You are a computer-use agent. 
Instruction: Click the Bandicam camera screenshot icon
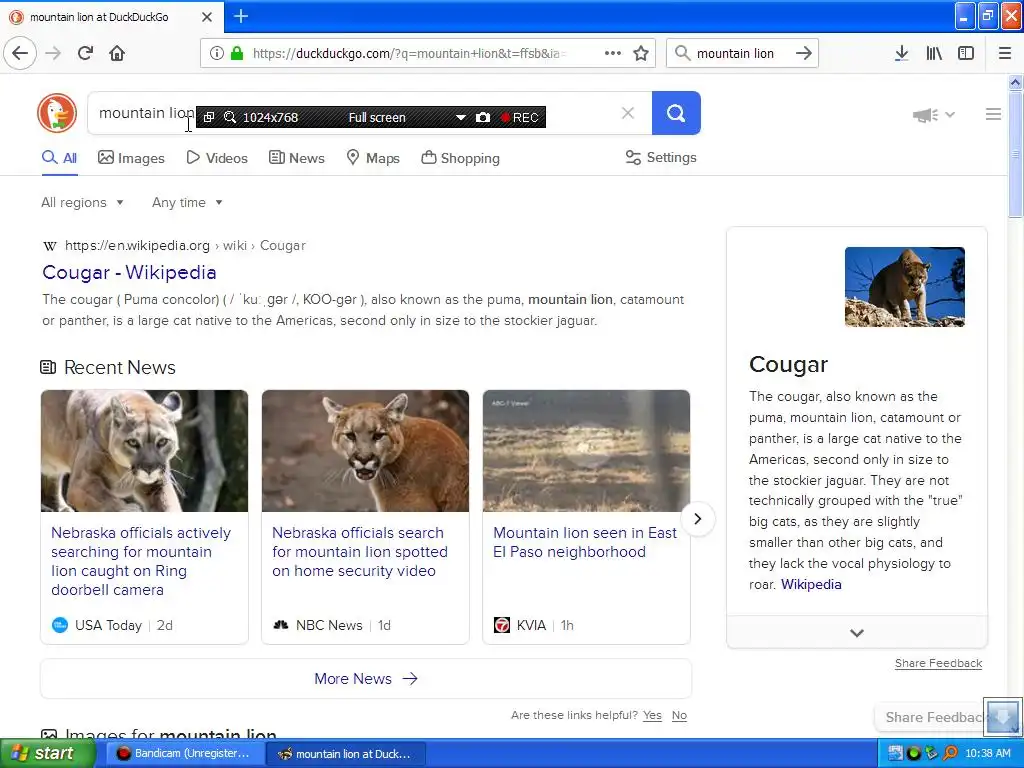pyautogui.click(x=483, y=118)
